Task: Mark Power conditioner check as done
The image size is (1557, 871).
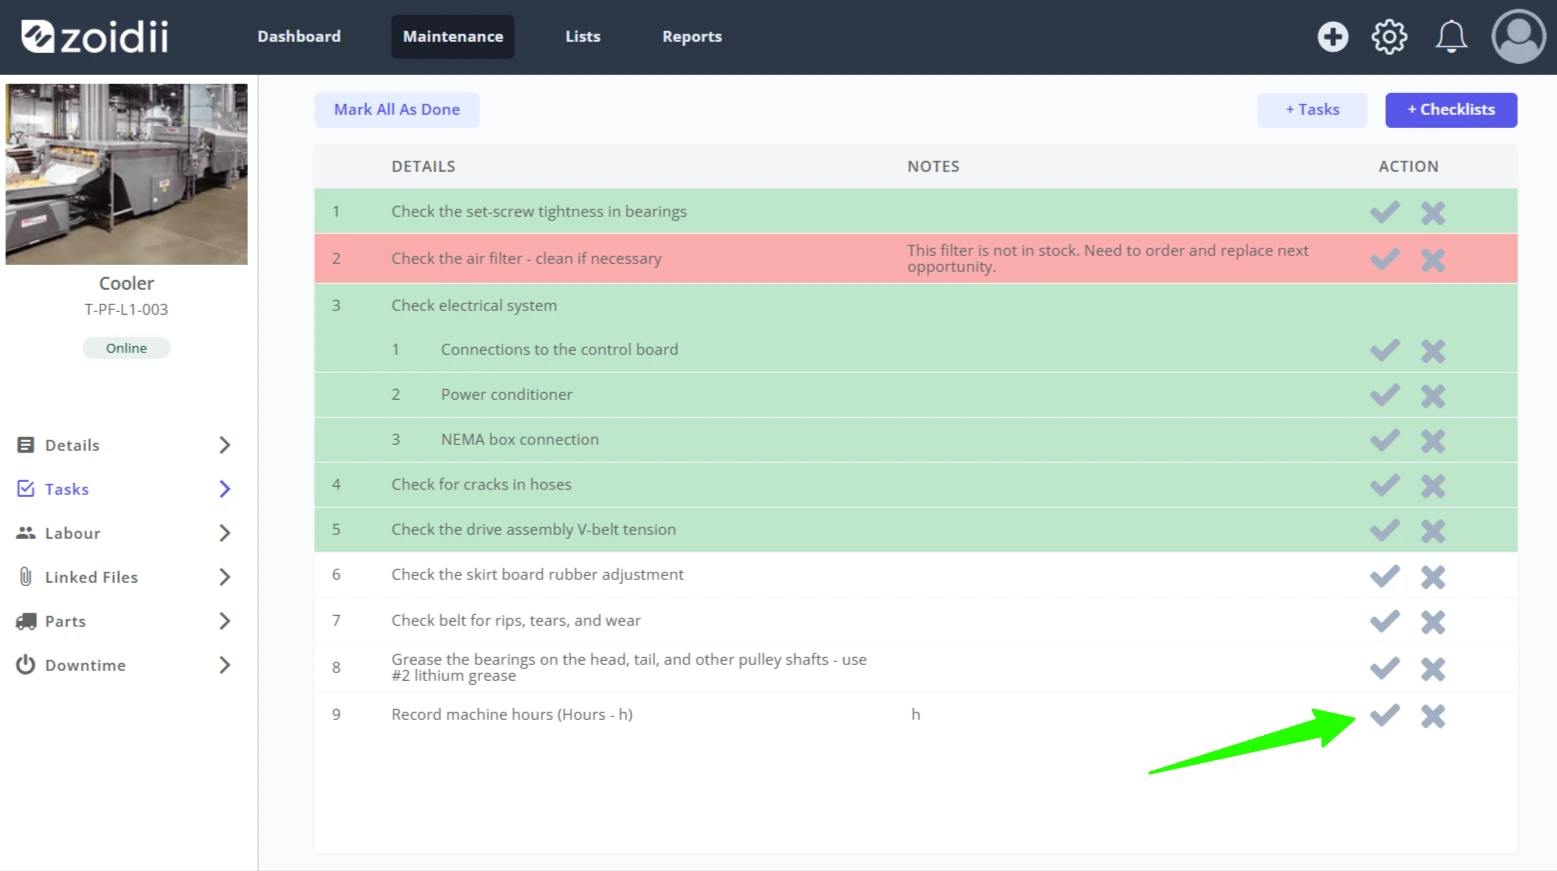Action: click(x=1385, y=395)
